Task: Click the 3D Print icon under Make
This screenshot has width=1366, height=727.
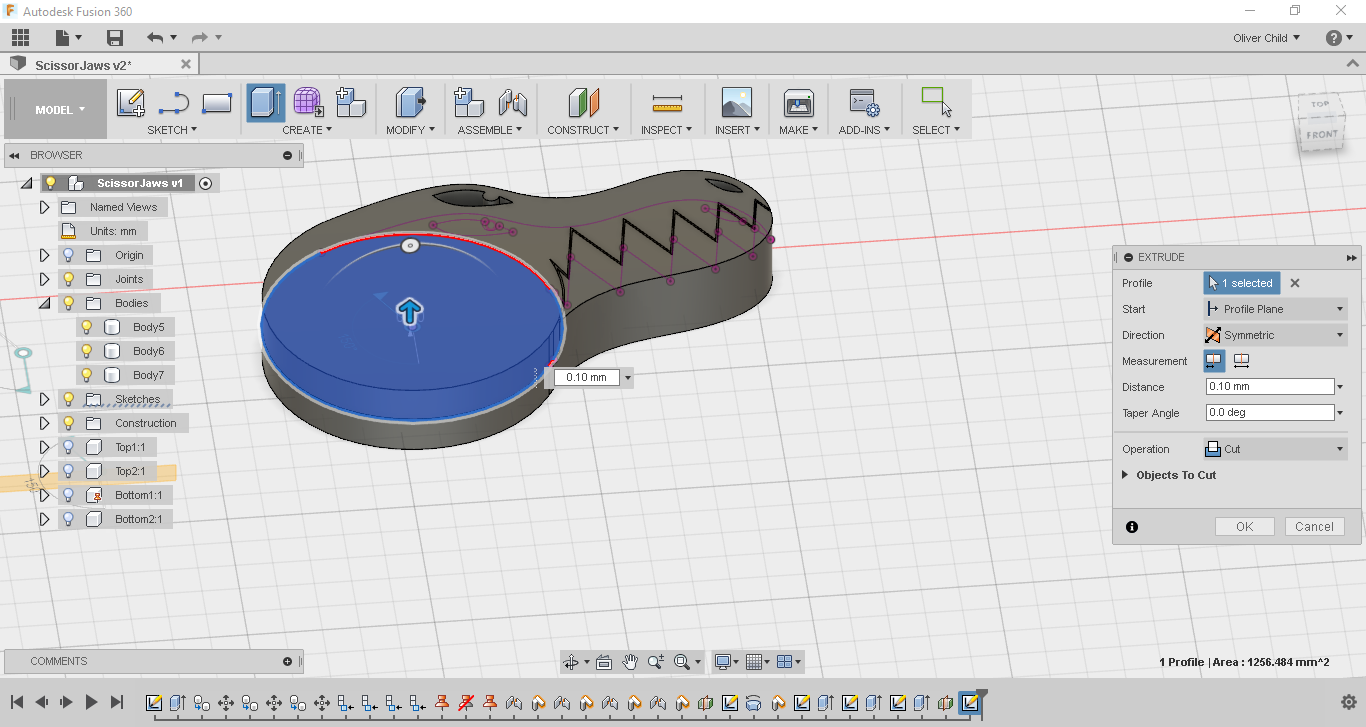Action: tap(798, 103)
